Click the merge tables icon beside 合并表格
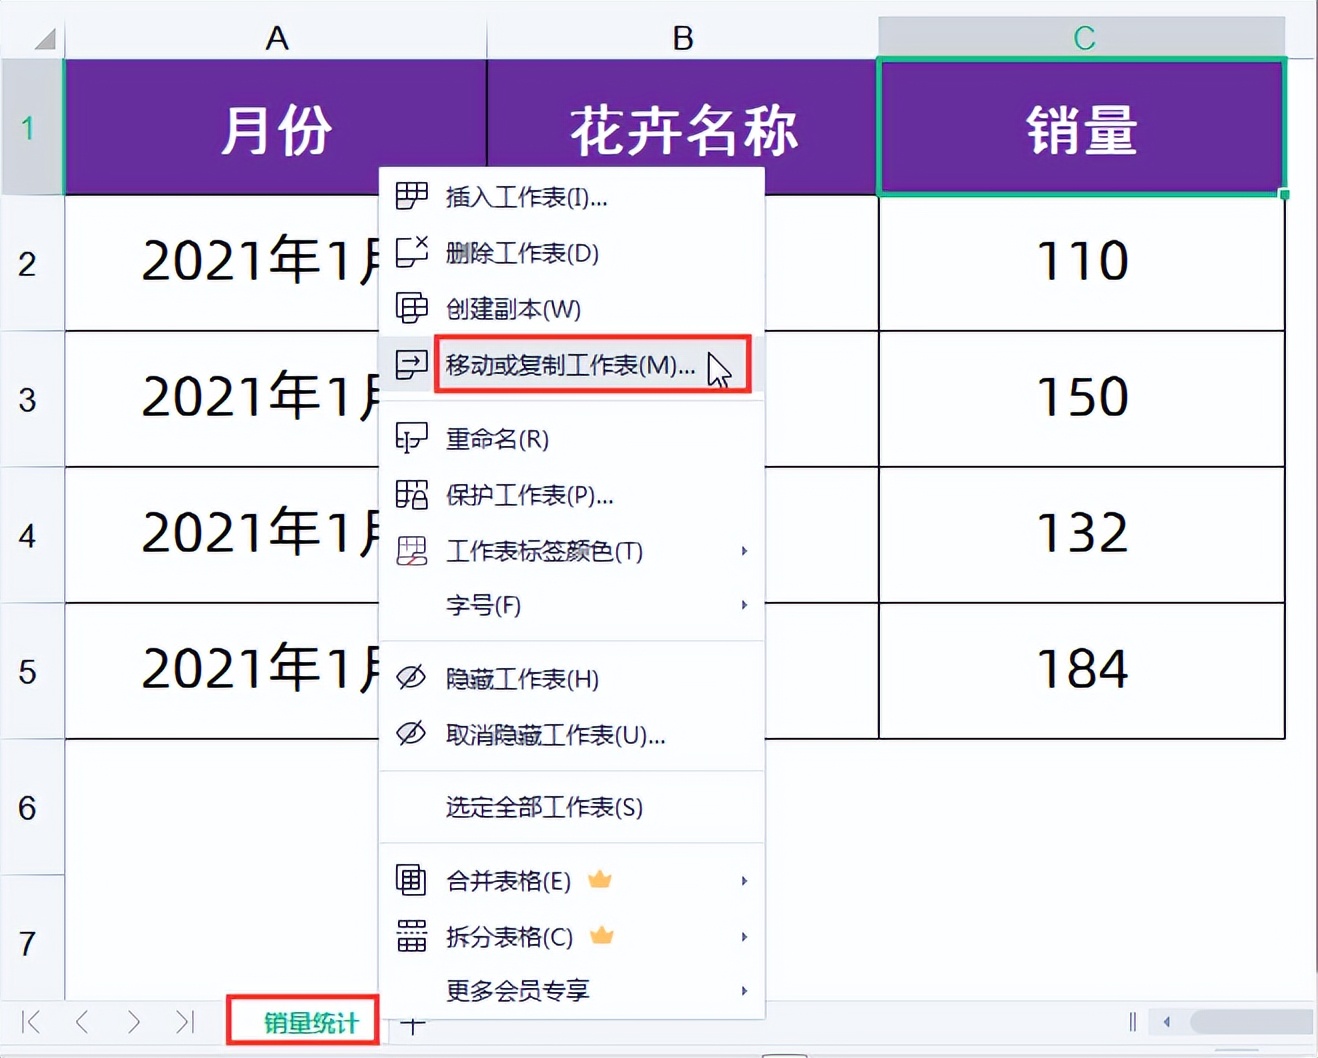The height and width of the screenshot is (1058, 1318). (411, 881)
